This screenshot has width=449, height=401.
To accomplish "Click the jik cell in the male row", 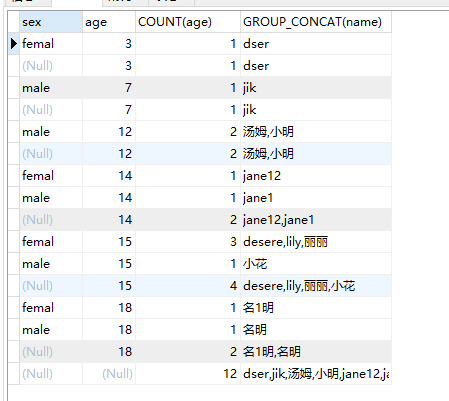I will coord(316,88).
